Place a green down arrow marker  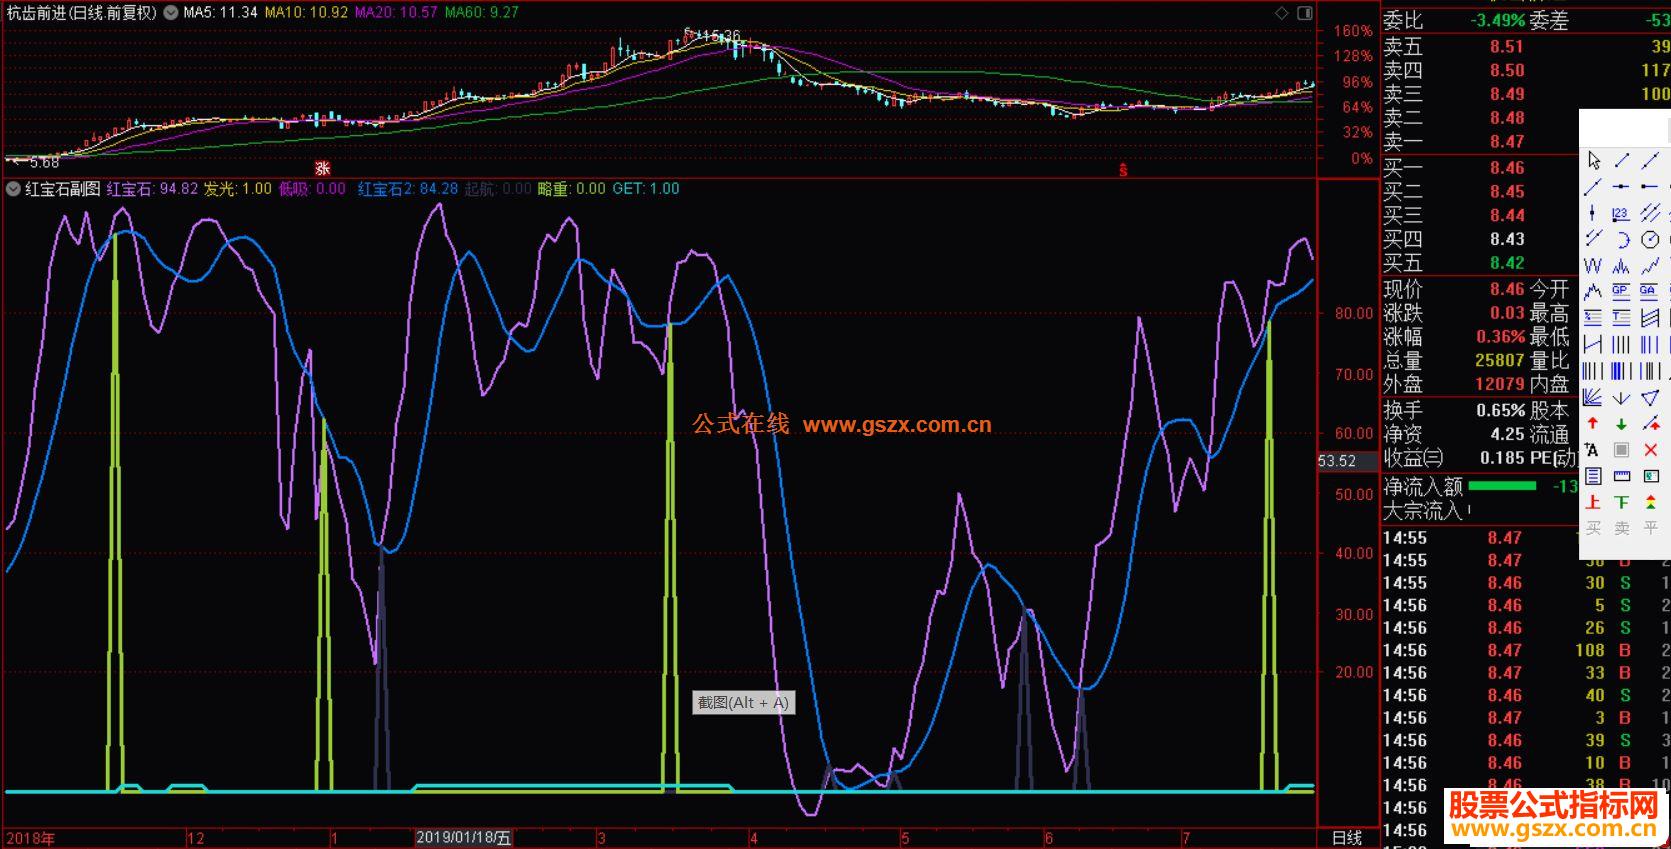pyautogui.click(x=1621, y=424)
